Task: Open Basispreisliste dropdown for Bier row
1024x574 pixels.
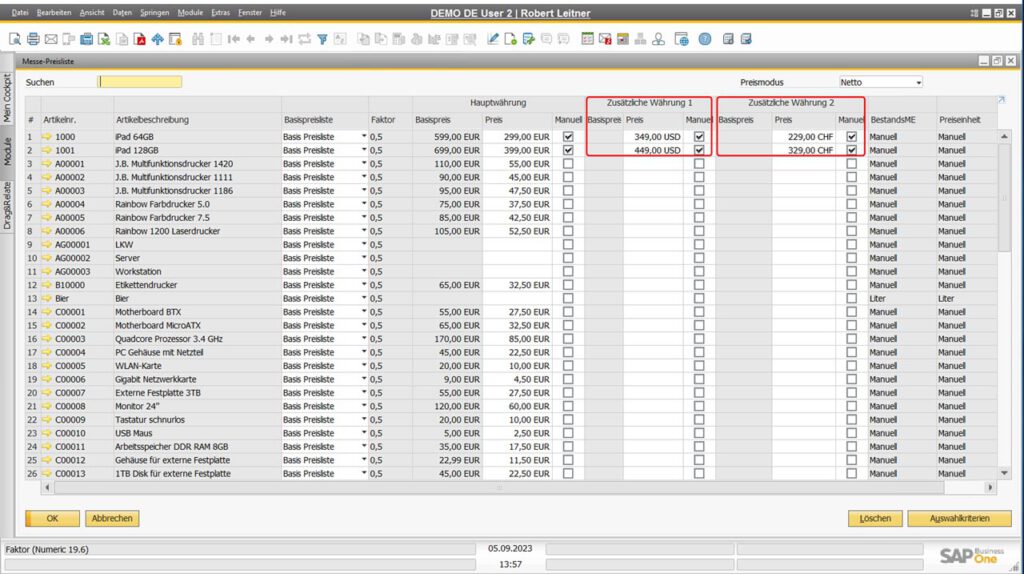Action: click(x=364, y=298)
